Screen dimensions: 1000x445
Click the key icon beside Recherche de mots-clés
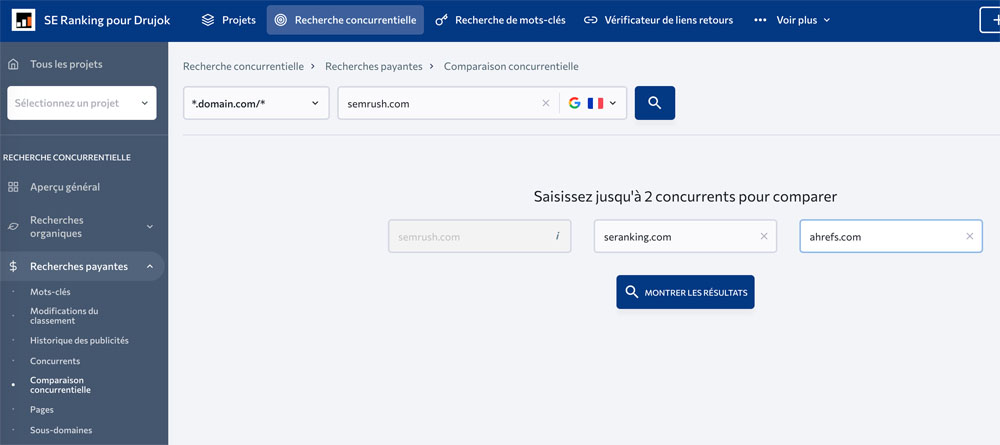[x=441, y=20]
